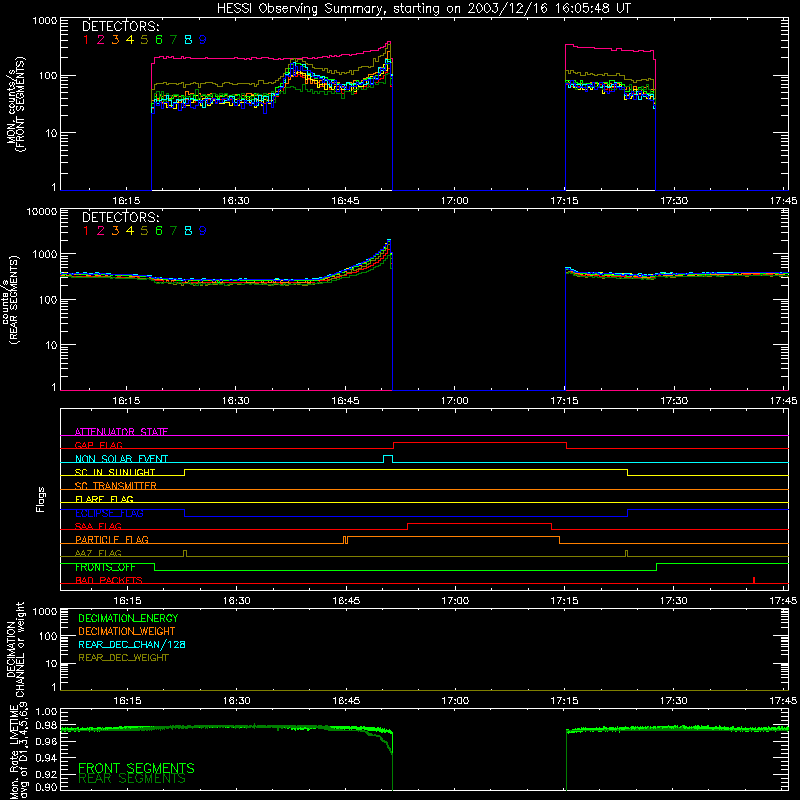
Task: Click 17:00 tick label under the Flags panel
Action: pyautogui.click(x=455, y=601)
